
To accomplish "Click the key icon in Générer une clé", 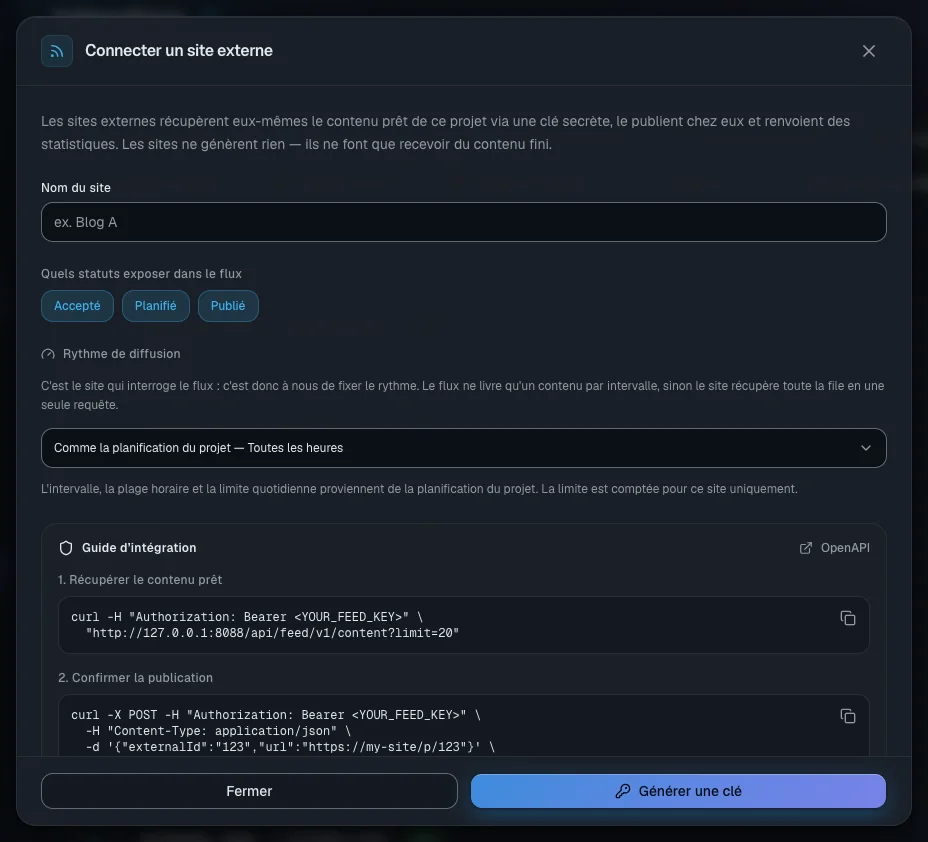I will pyautogui.click(x=623, y=791).
